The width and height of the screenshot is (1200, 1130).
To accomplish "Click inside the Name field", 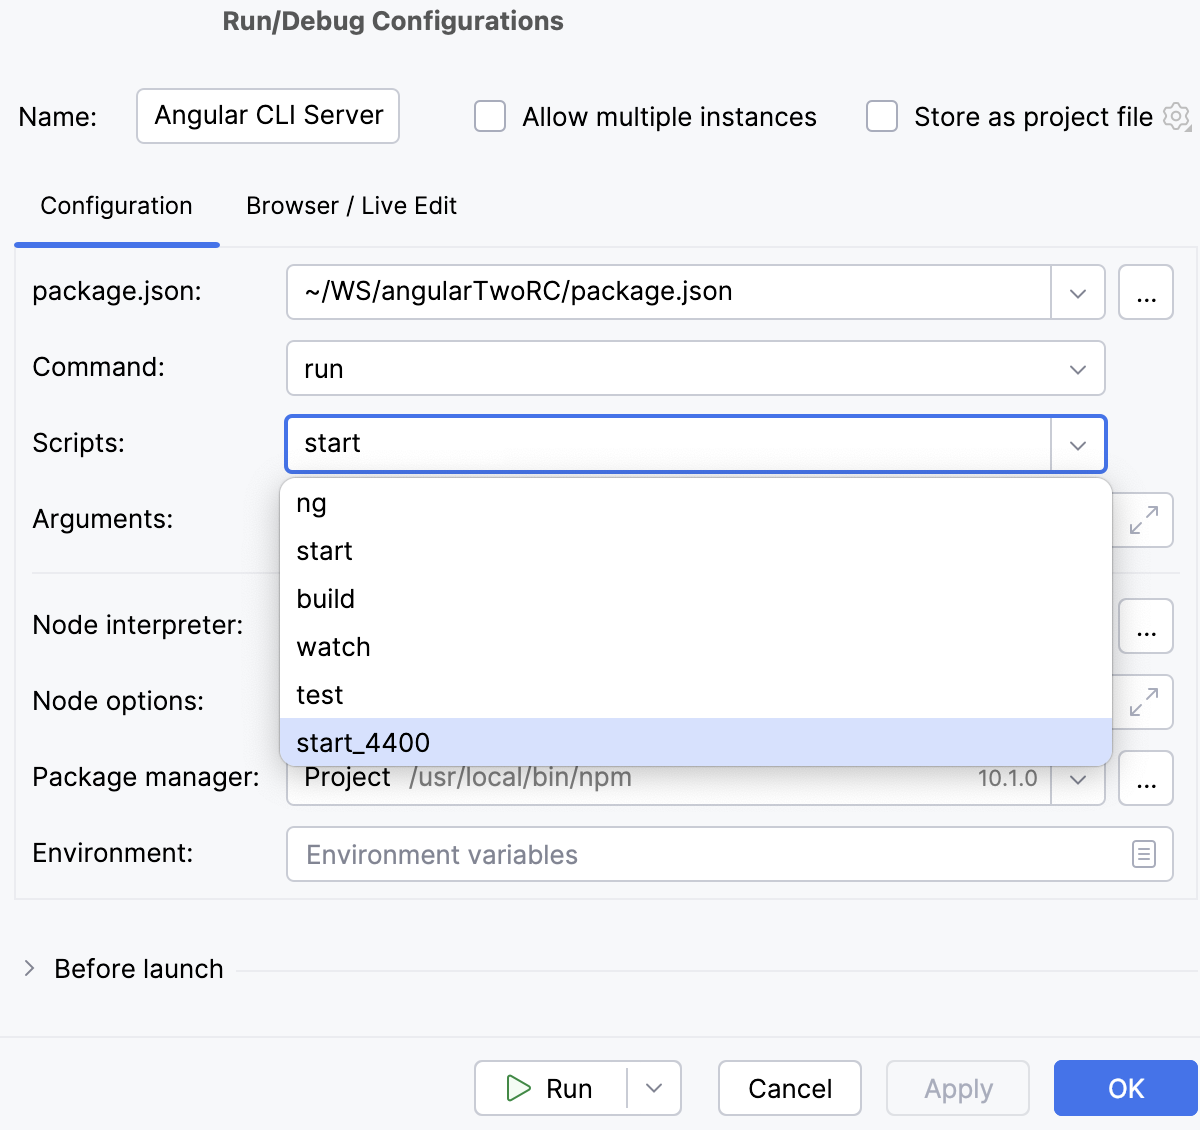I will point(267,116).
